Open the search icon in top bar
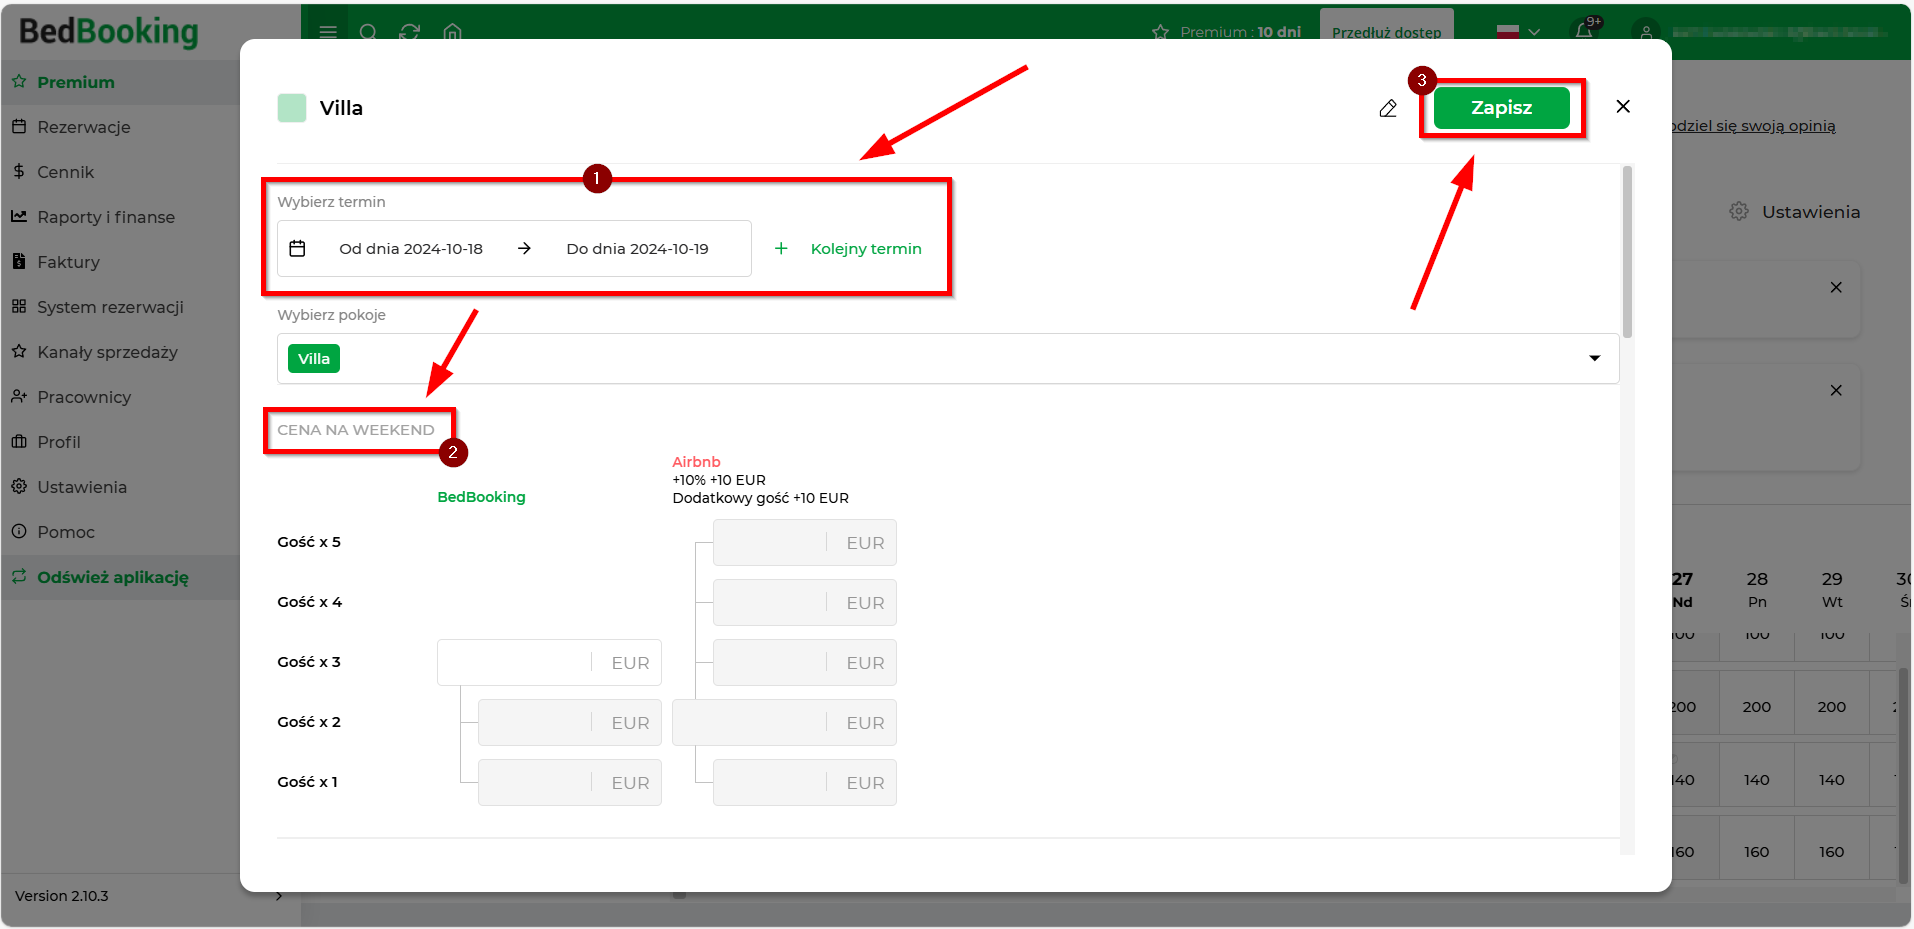 368,32
